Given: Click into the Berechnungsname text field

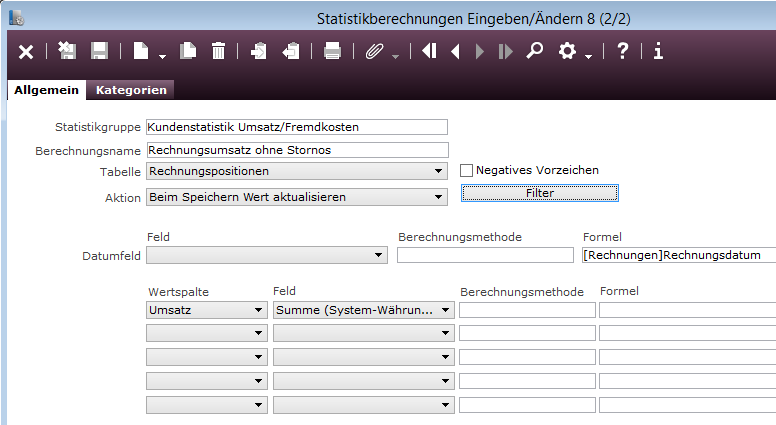Looking at the screenshot, I should pos(296,150).
